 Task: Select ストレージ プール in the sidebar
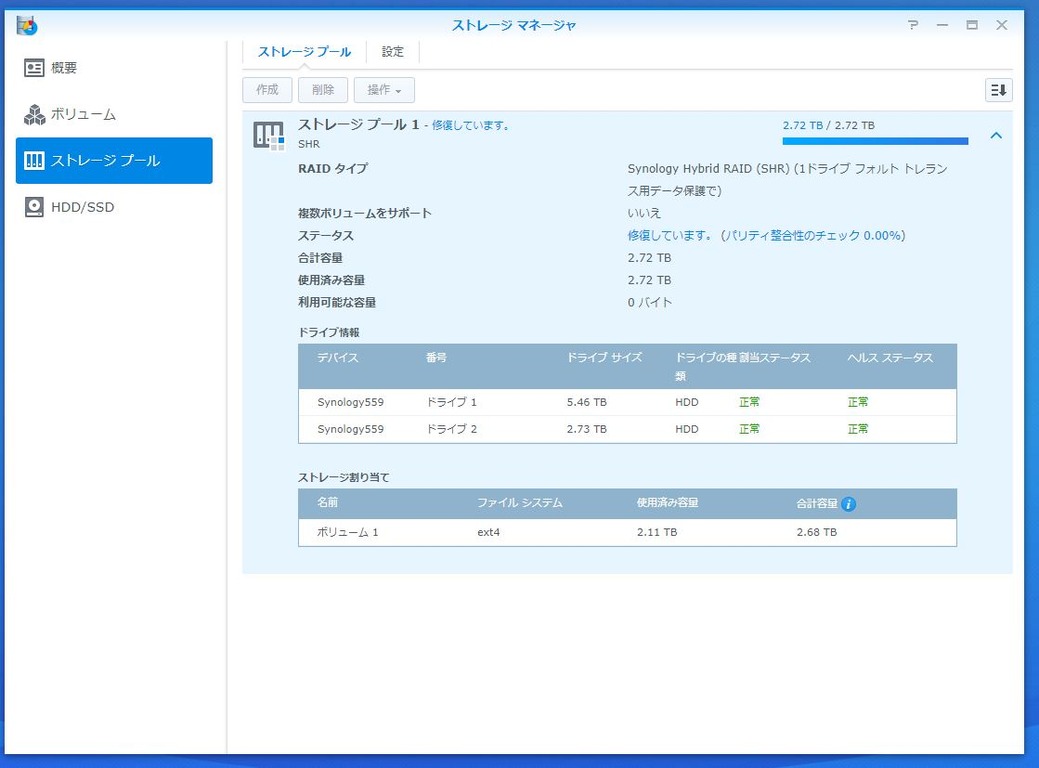(x=114, y=160)
